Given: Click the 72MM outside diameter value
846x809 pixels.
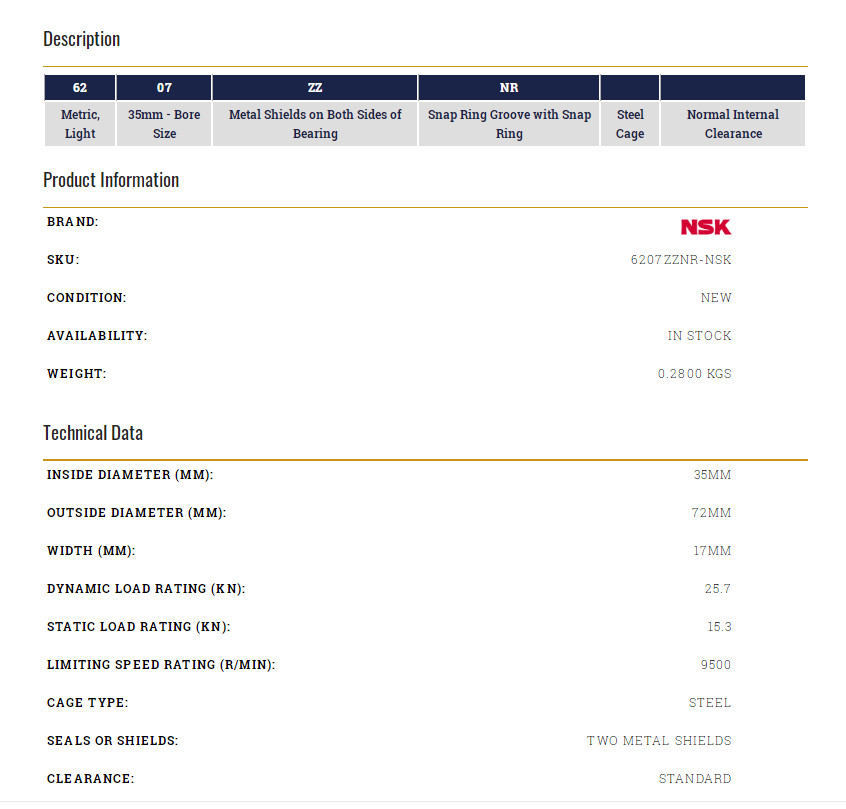Looking at the screenshot, I should click(x=712, y=513).
